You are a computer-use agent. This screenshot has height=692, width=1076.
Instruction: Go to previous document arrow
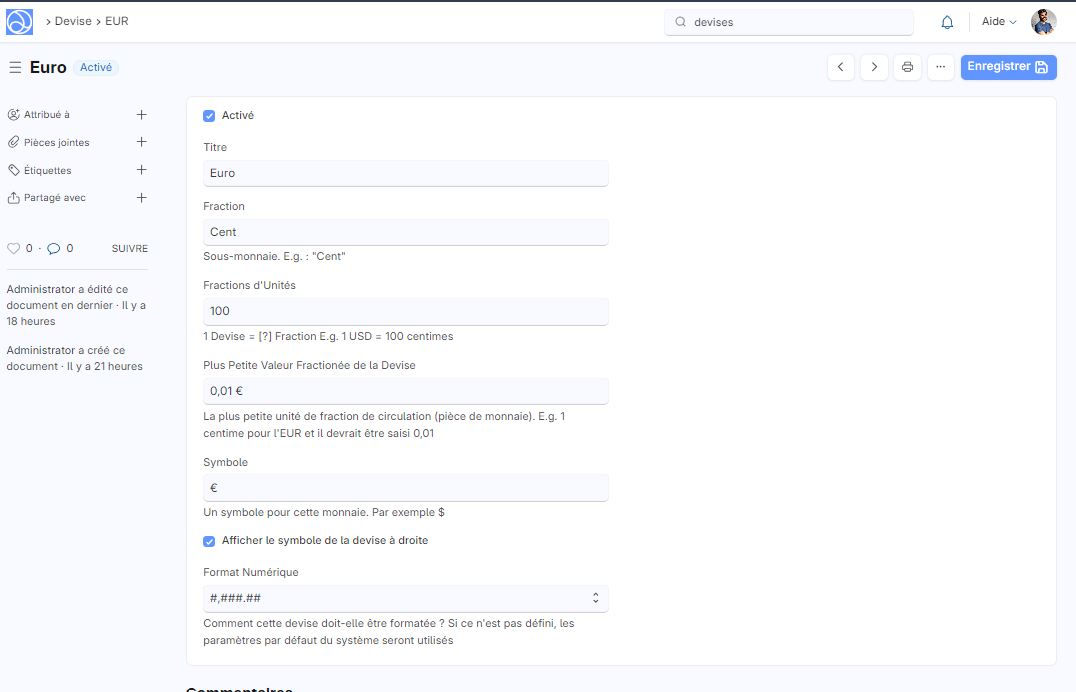841,67
